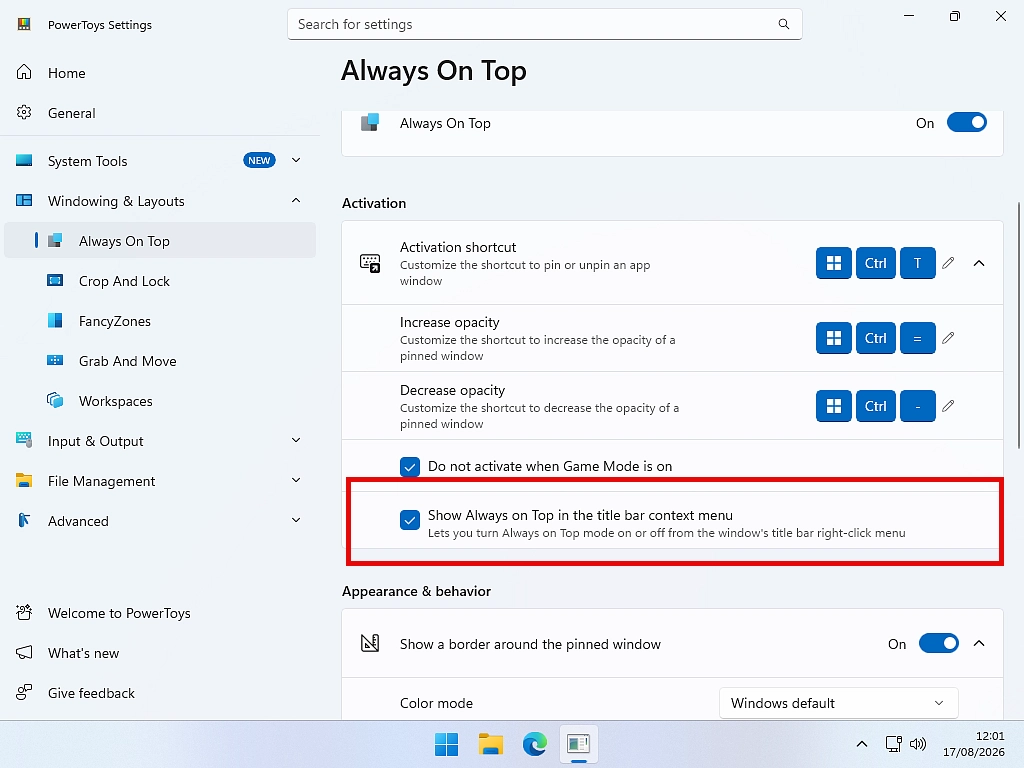Collapse the border settings card
The height and width of the screenshot is (768, 1024).
point(979,643)
